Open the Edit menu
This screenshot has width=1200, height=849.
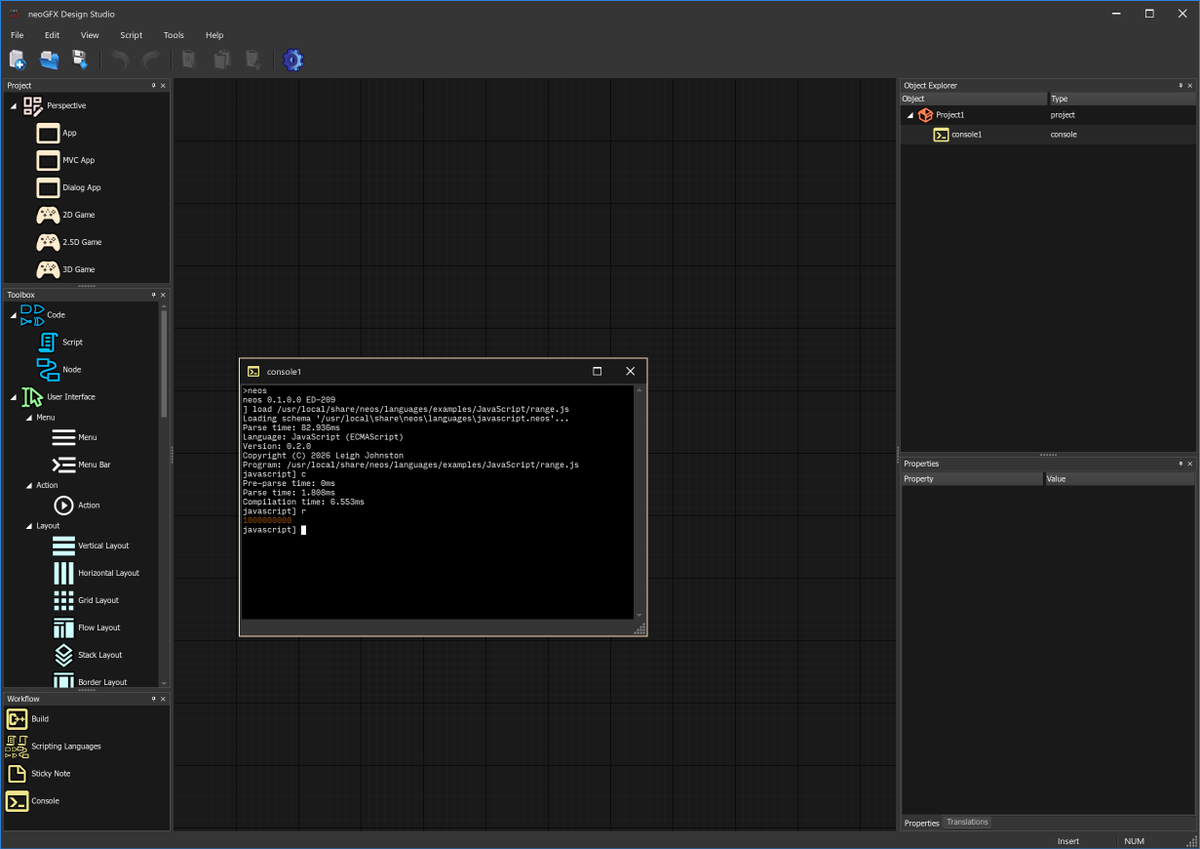click(x=52, y=35)
